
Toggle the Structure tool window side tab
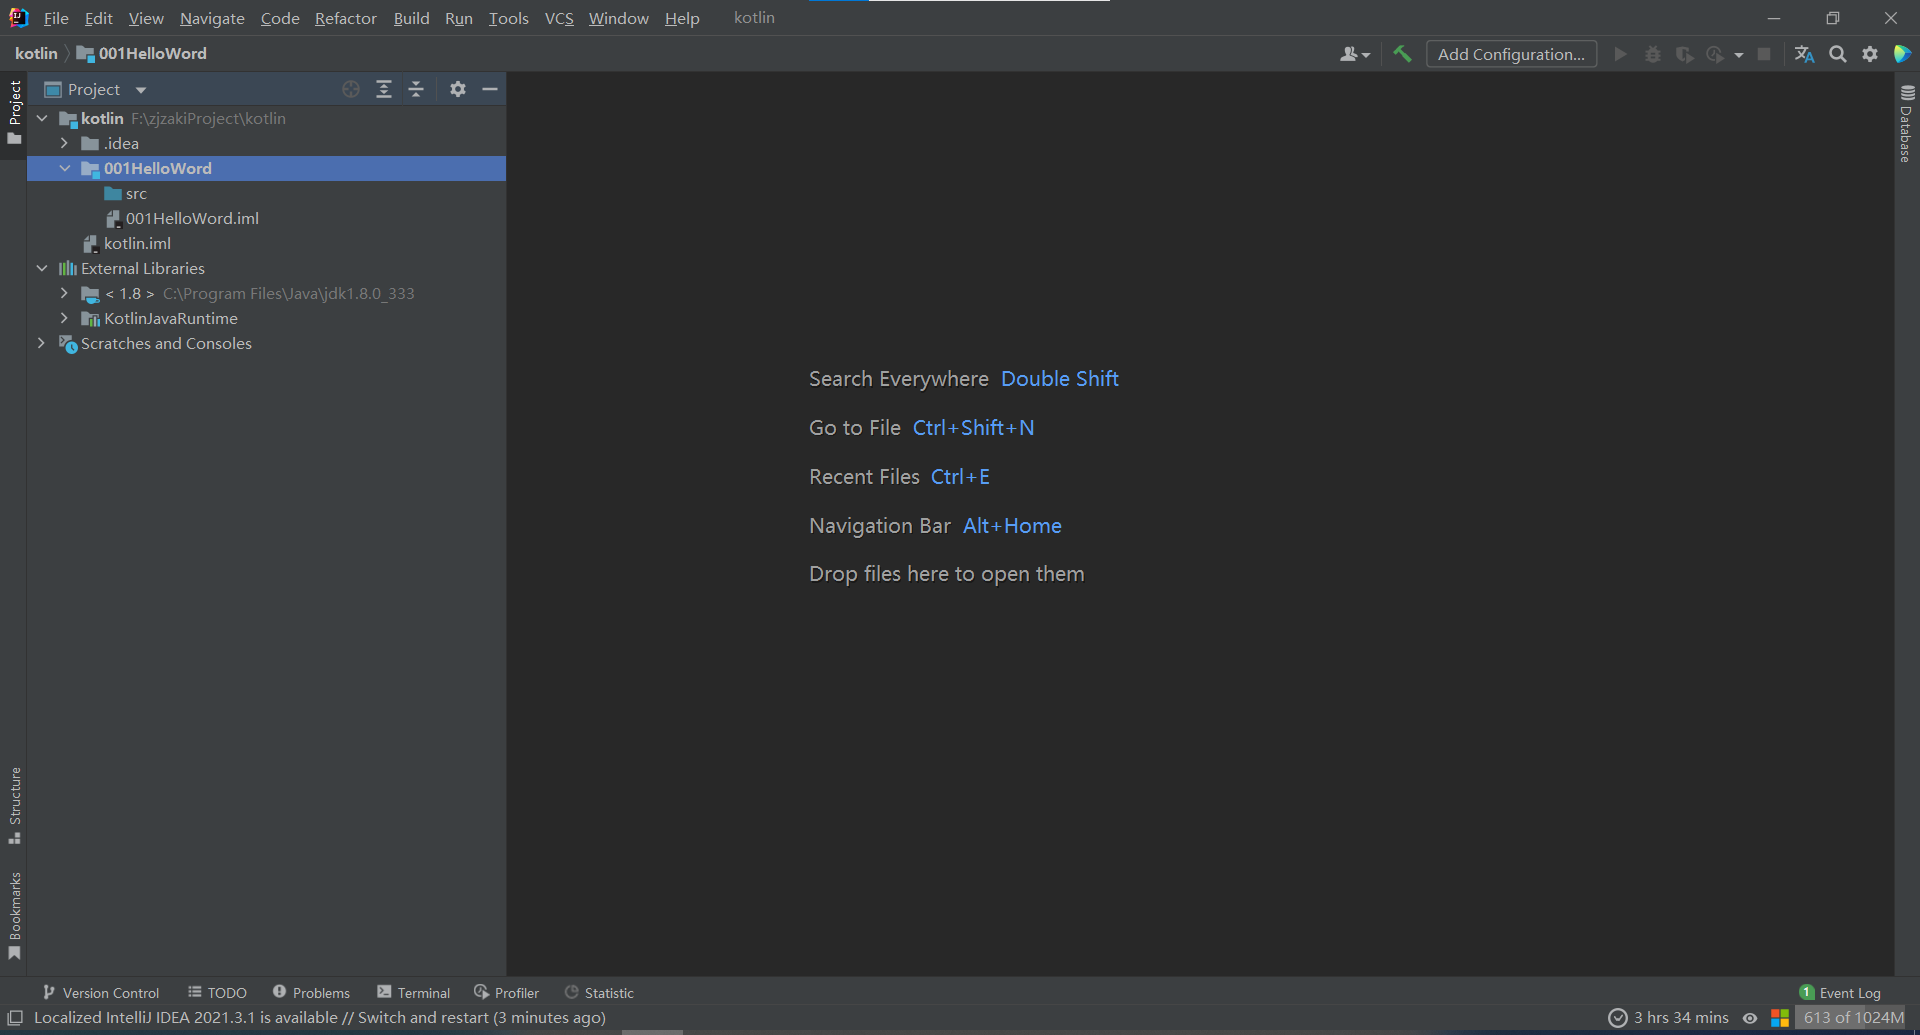coord(14,805)
